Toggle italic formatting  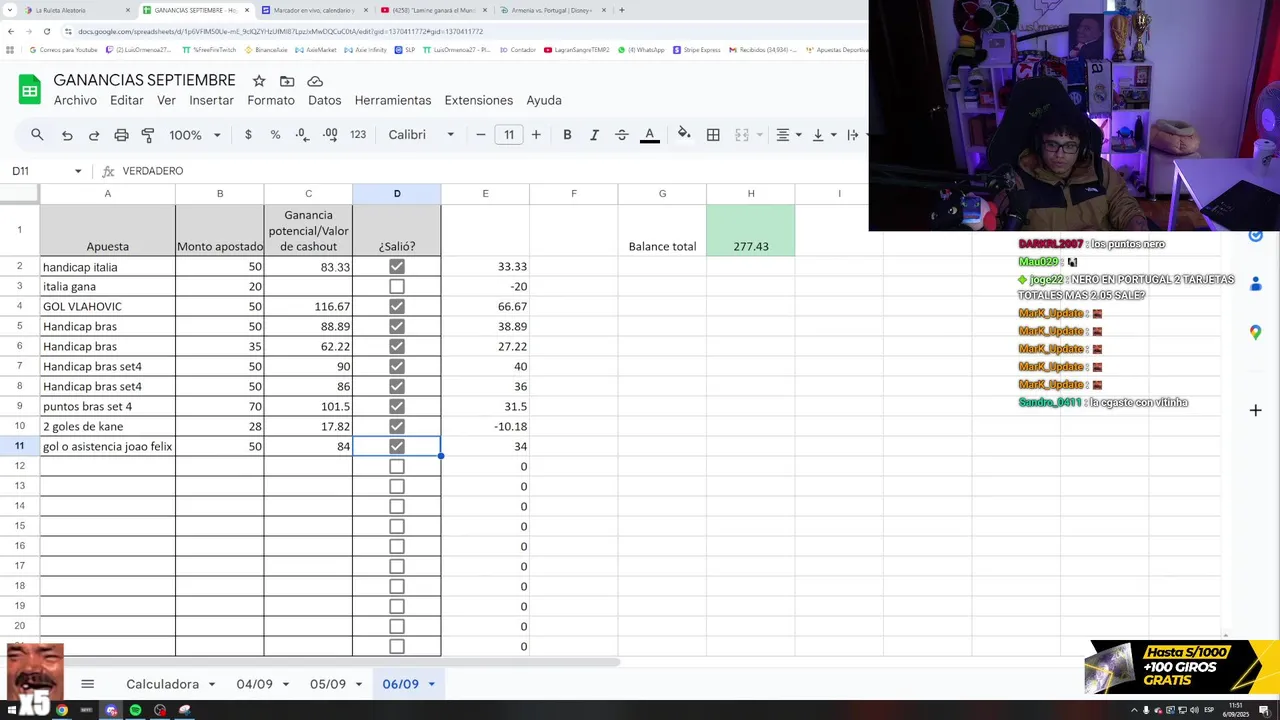pos(594,135)
